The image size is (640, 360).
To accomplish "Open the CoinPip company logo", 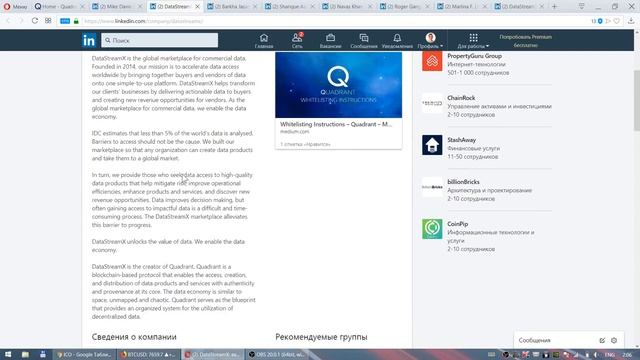I will pyautogui.click(x=432, y=229).
